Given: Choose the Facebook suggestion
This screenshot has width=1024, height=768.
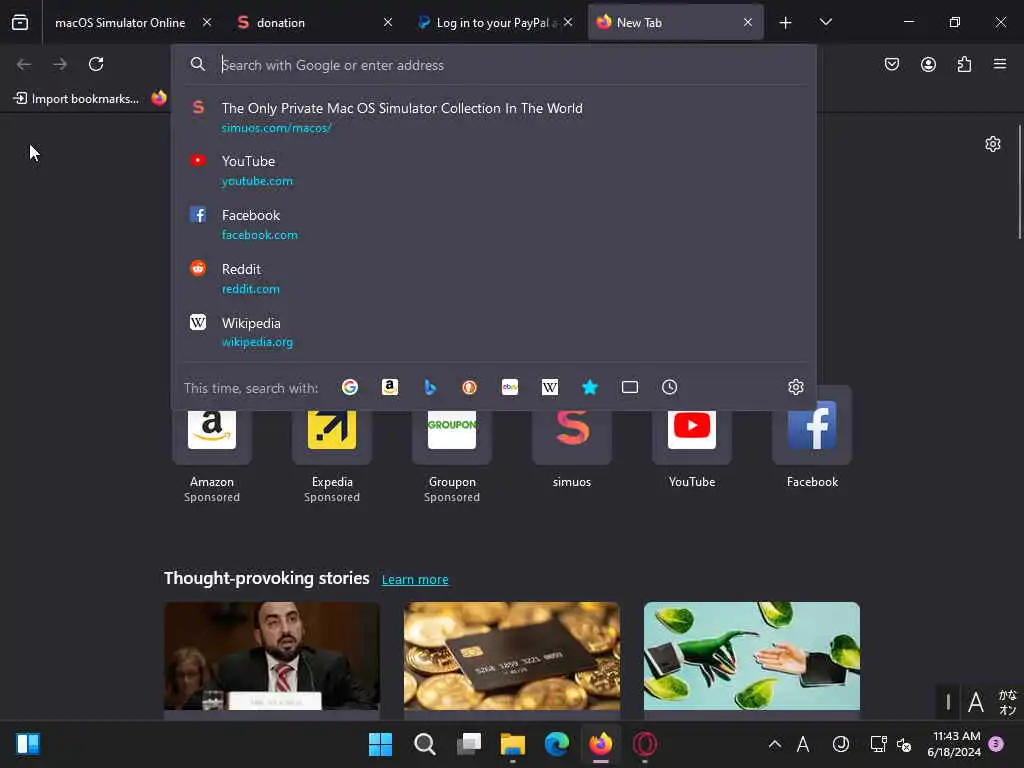Looking at the screenshot, I should tap(494, 225).
